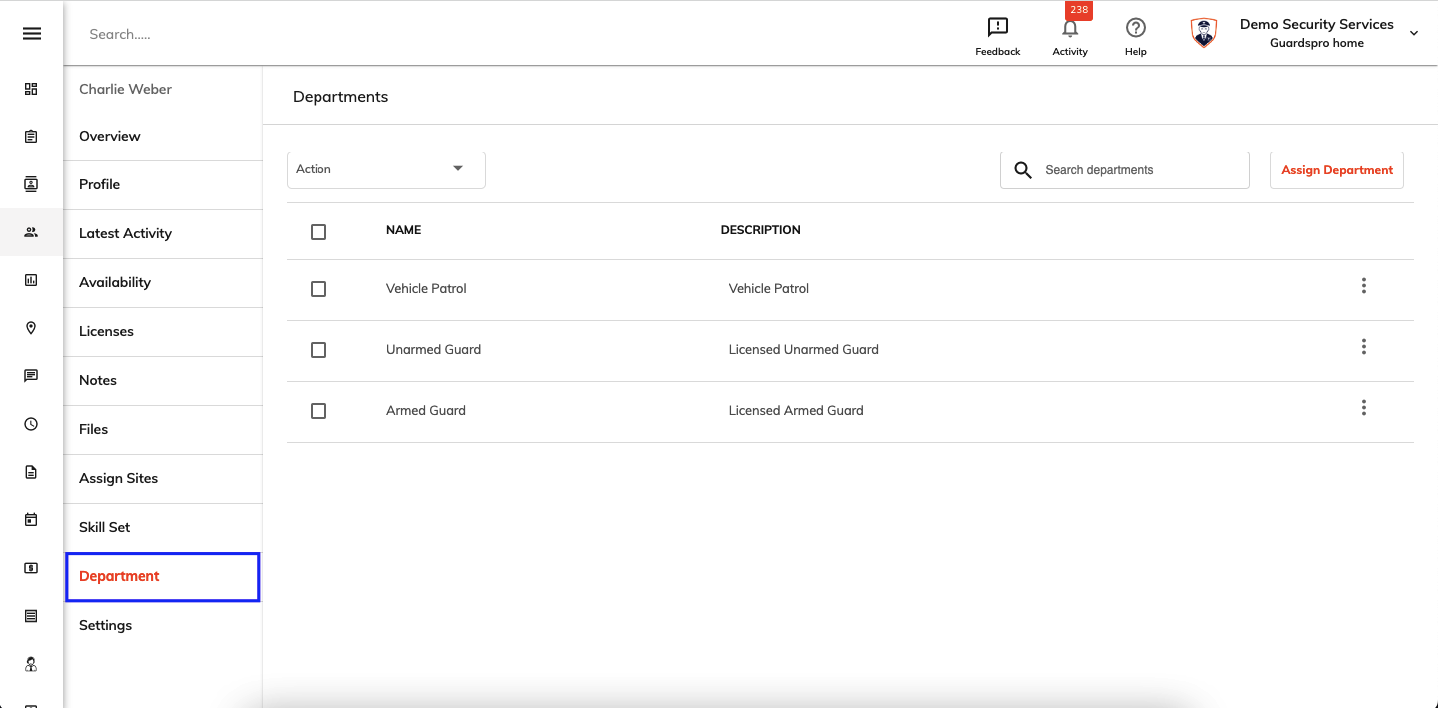Click the 238 notification badge
Image resolution: width=1438 pixels, height=708 pixels.
(1079, 10)
